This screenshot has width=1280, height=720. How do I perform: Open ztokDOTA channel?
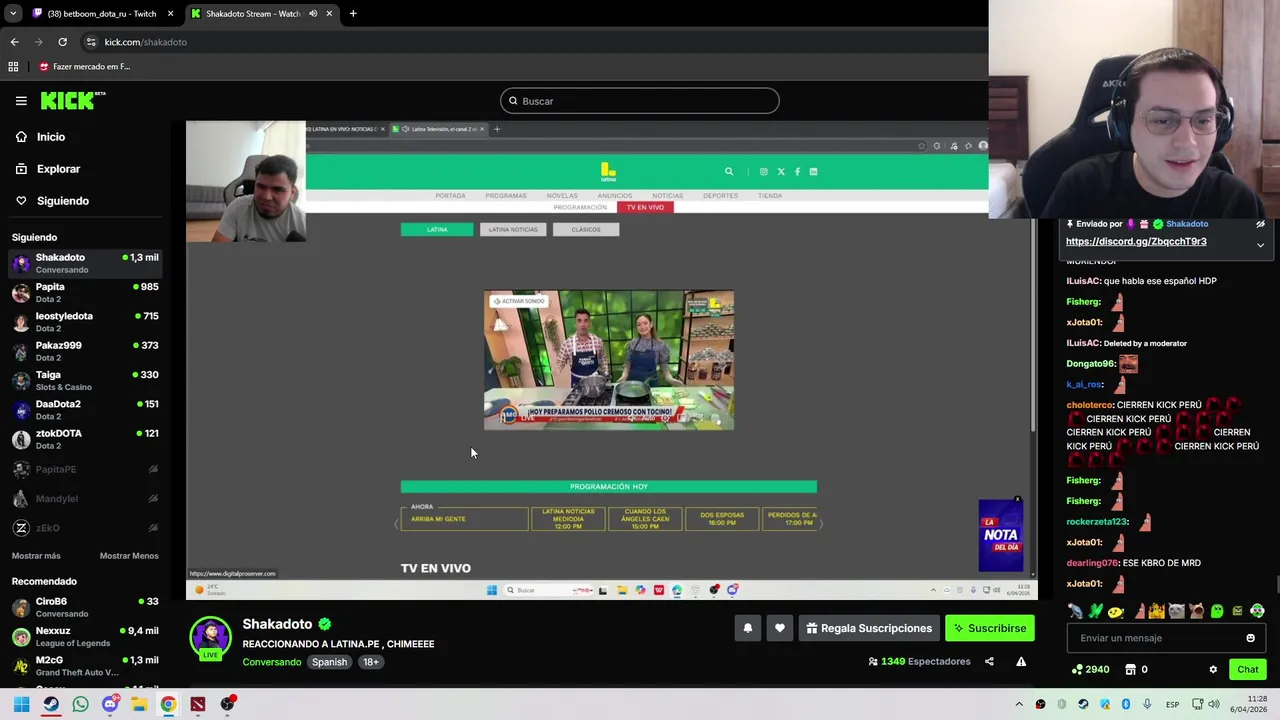click(85, 439)
